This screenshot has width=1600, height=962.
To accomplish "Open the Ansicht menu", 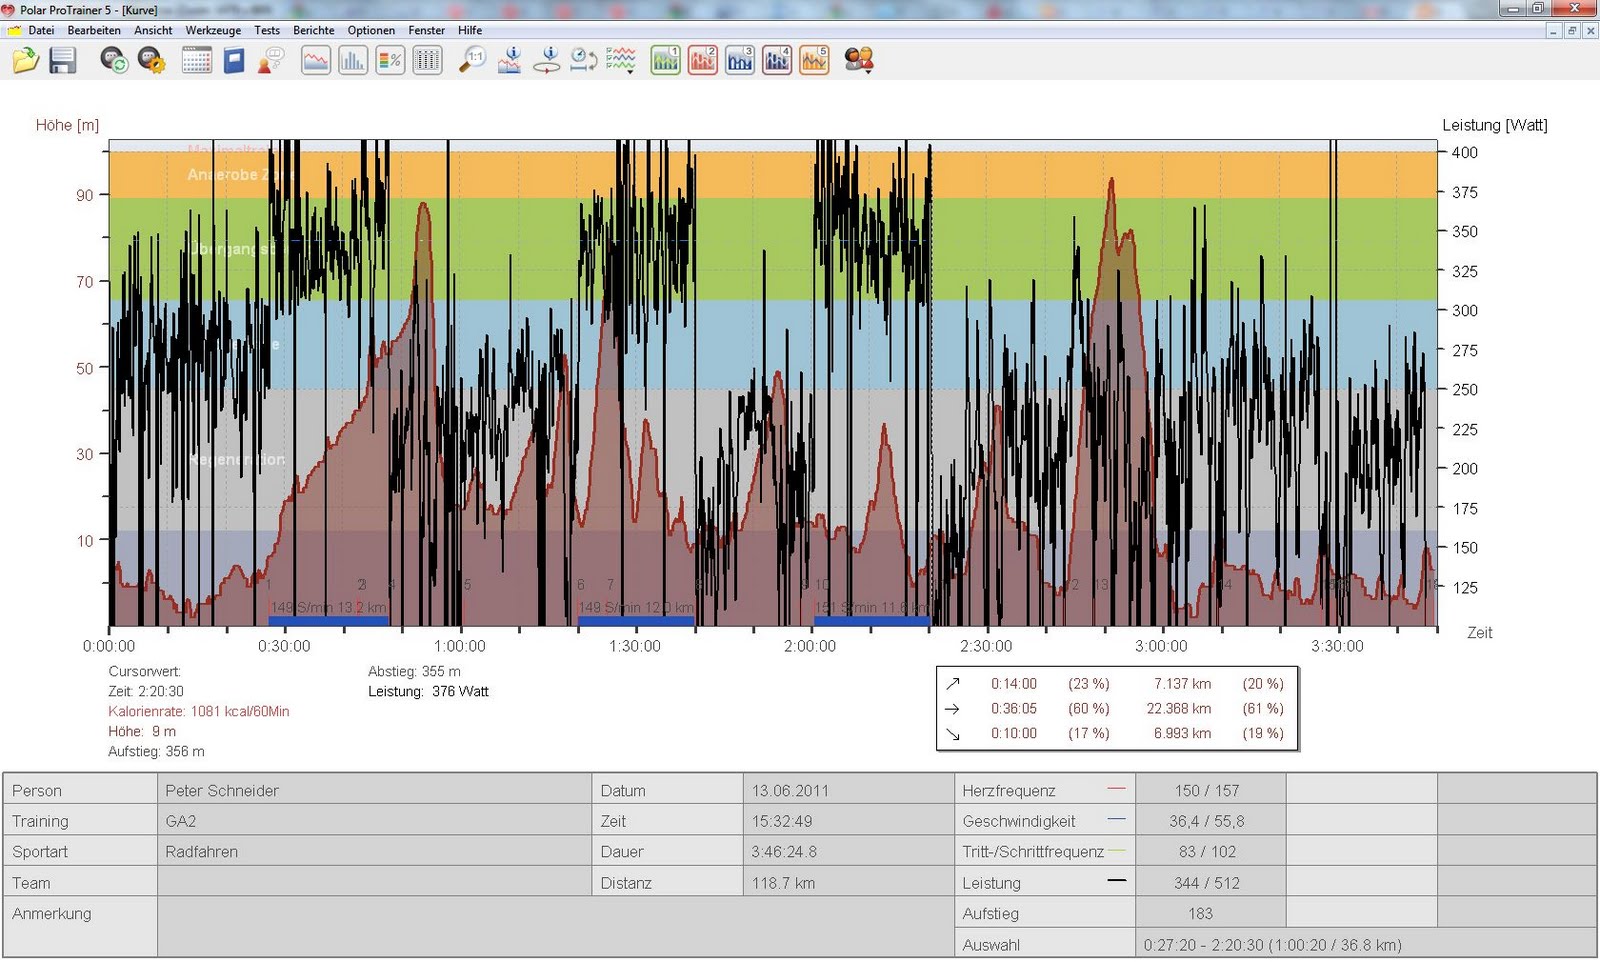I will [153, 31].
